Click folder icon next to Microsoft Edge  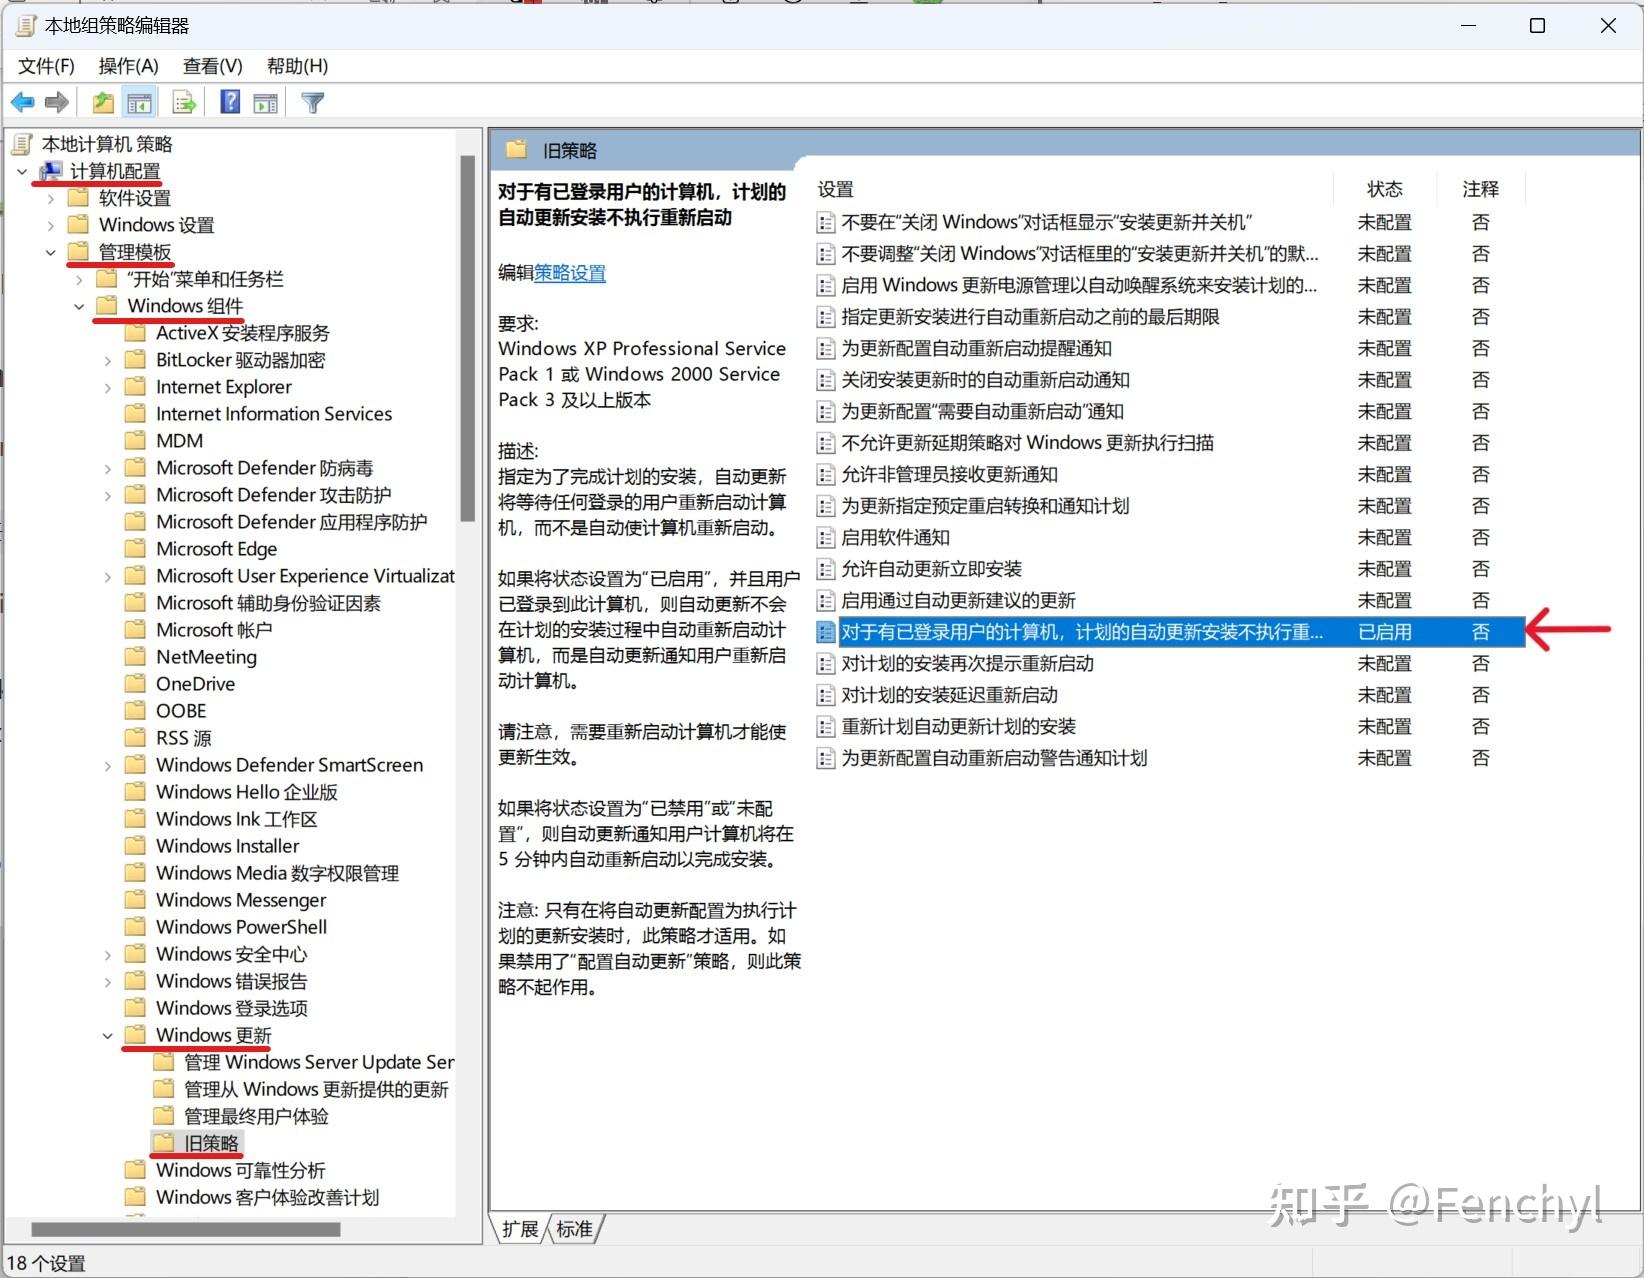(x=135, y=548)
